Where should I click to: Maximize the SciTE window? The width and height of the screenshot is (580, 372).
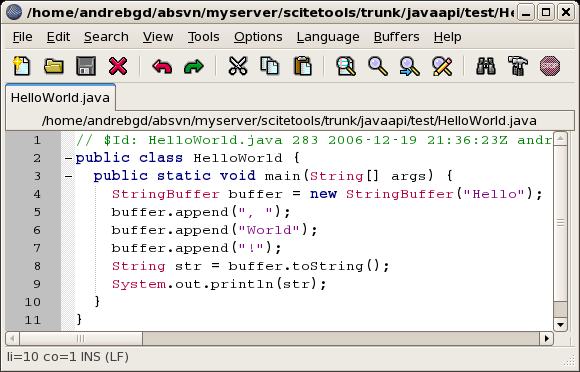click(546, 13)
